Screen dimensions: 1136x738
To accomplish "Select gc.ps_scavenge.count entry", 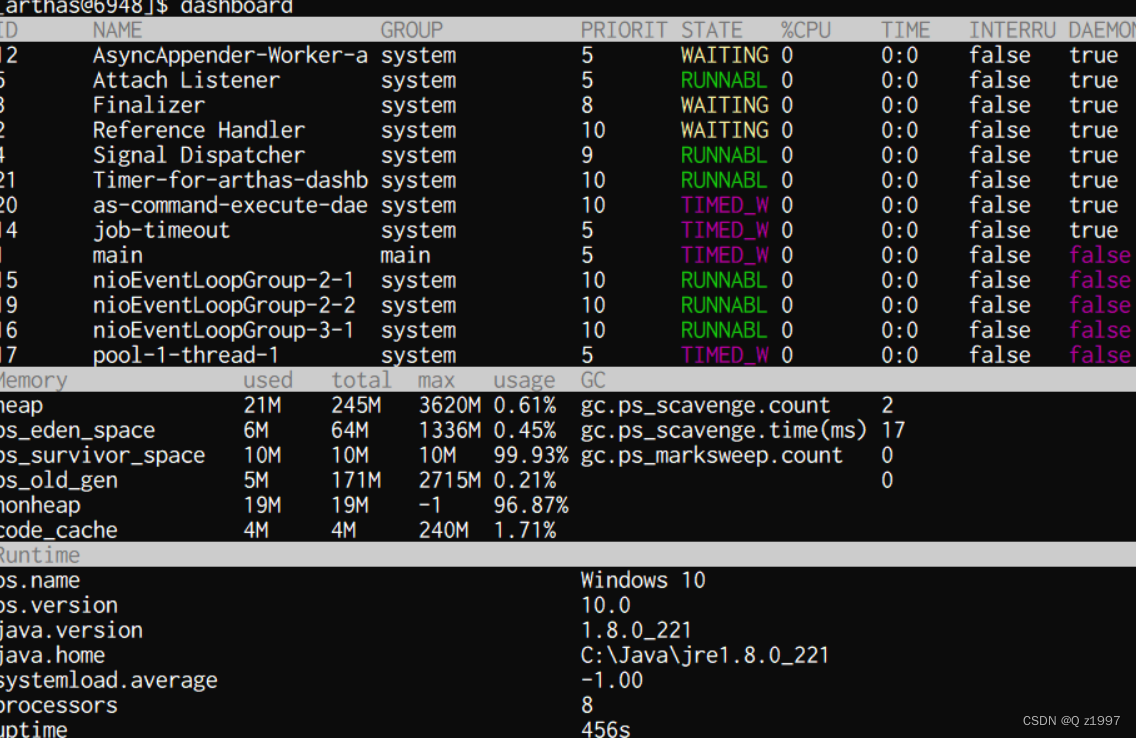I will (705, 406).
